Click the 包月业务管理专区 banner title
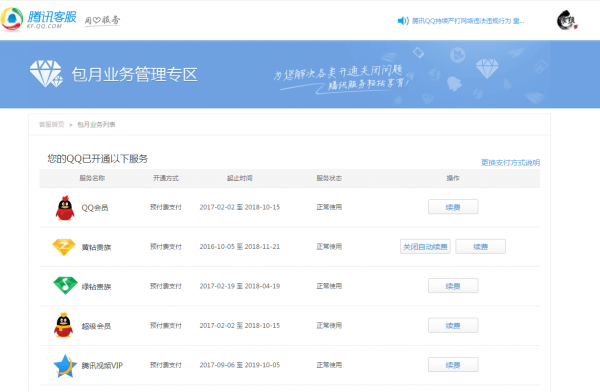 click(x=134, y=74)
